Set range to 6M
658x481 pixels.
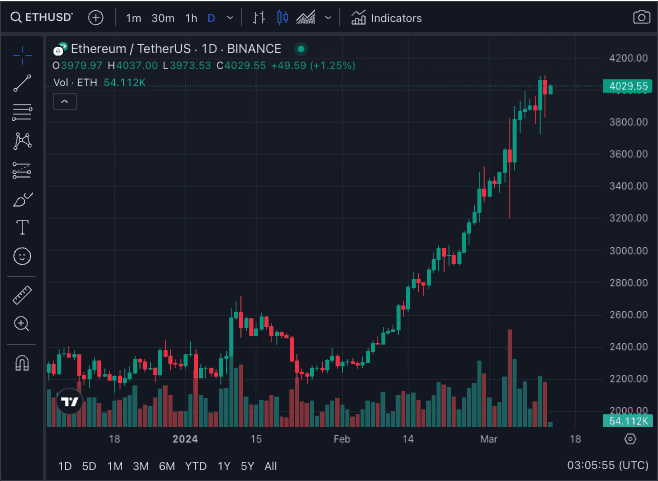(x=167, y=466)
